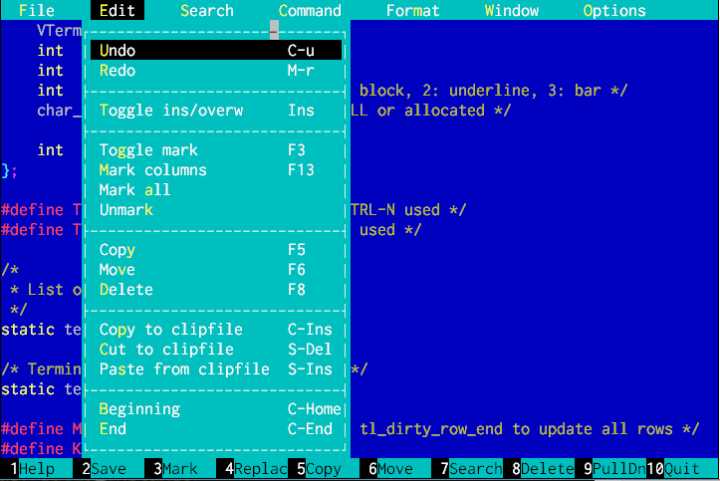This screenshot has height=481, width=720.
Task: Open the File menu
Action: 37,11
